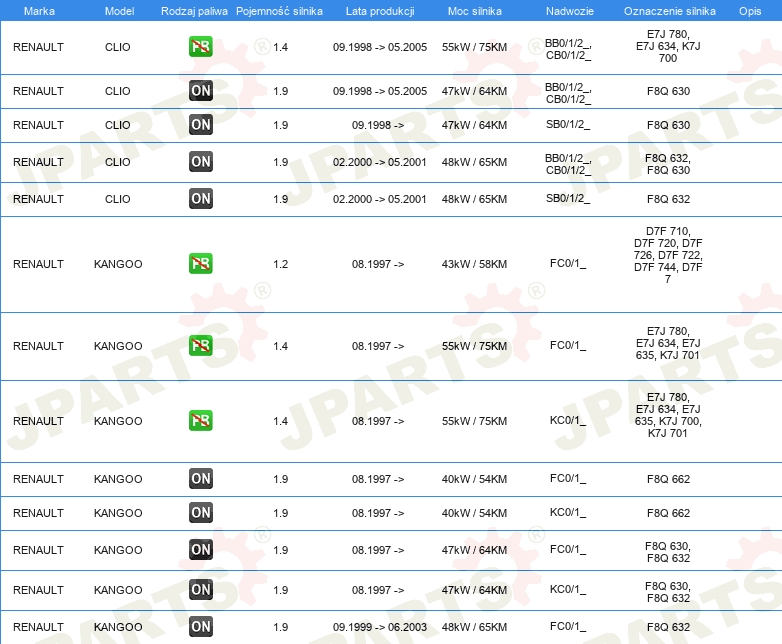Click the ON icon for Kangoo 47kW FC0/1_ row
Image resolution: width=782 pixels, height=644 pixels.
tap(200, 549)
